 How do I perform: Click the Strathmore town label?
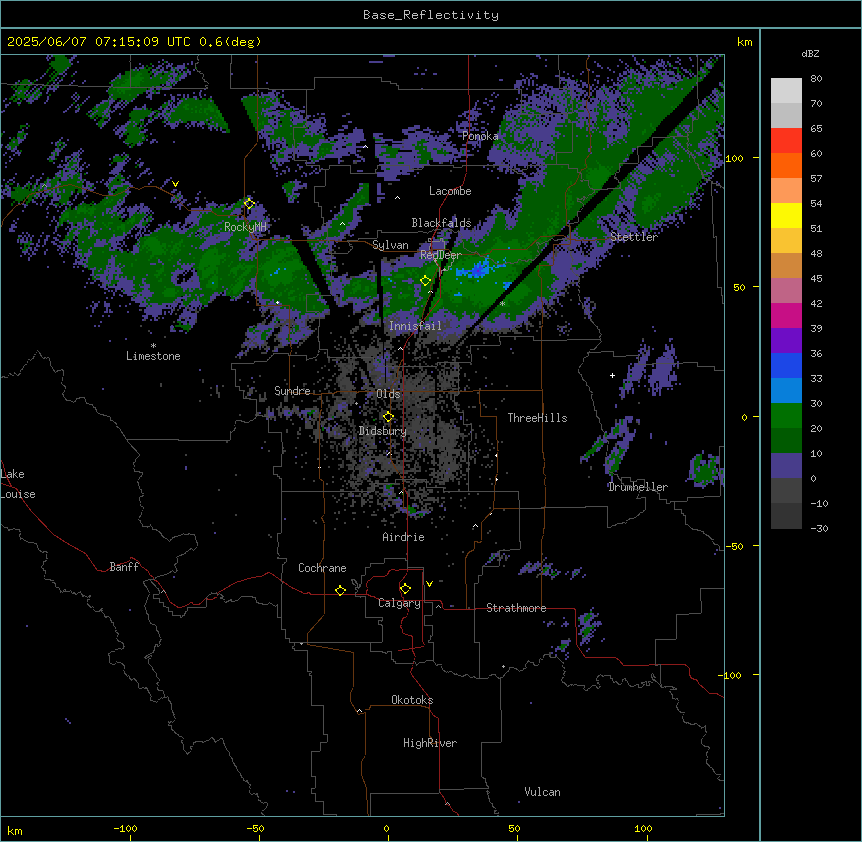pyautogui.click(x=516, y=608)
